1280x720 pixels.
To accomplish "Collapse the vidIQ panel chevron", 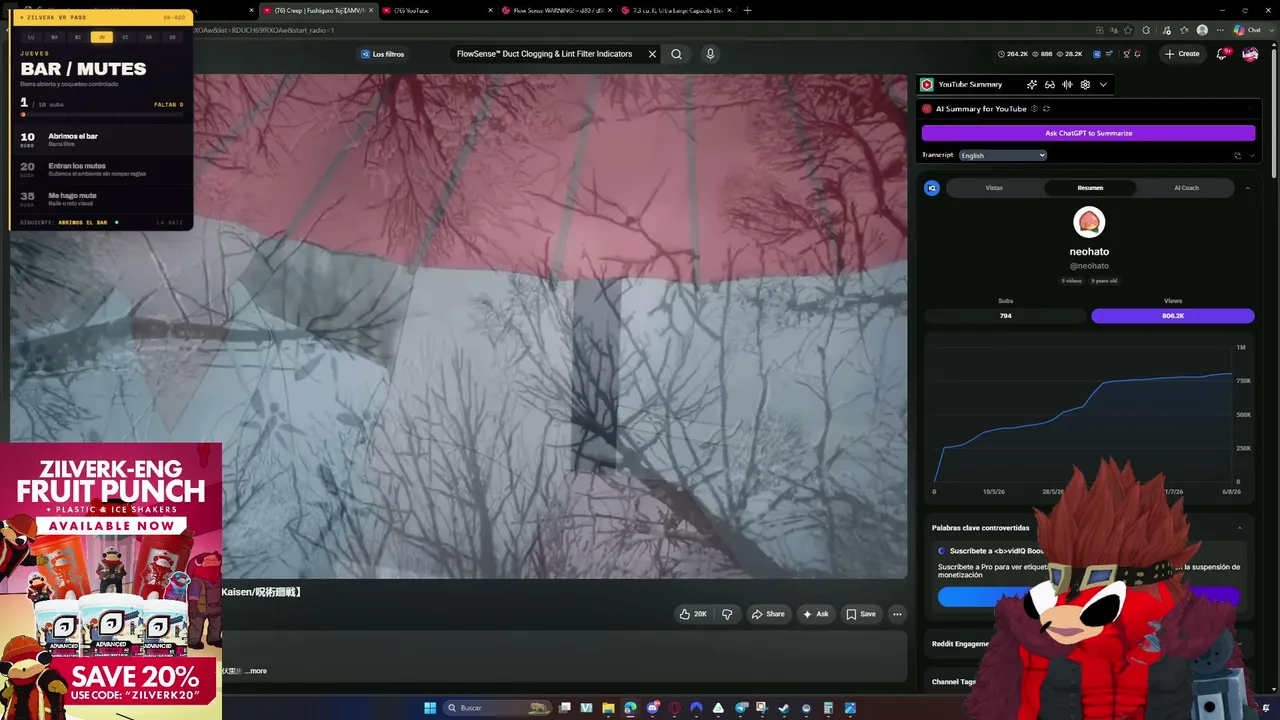I will (1247, 188).
